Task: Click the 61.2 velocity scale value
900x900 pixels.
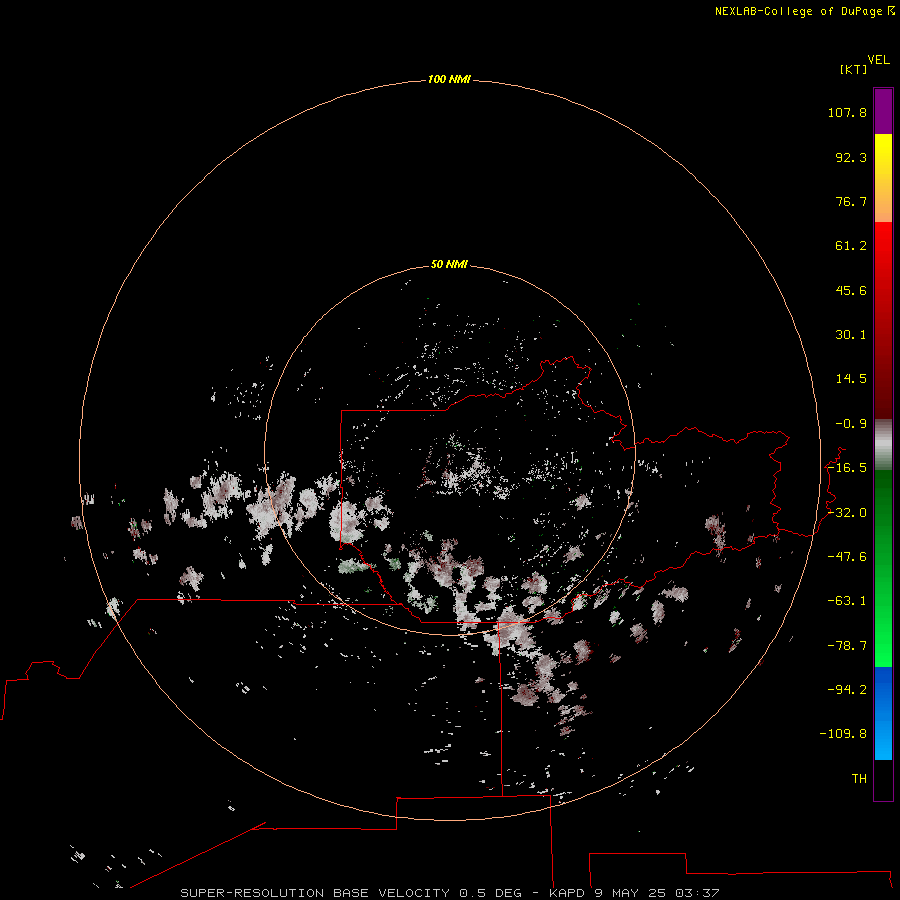Action: (851, 246)
